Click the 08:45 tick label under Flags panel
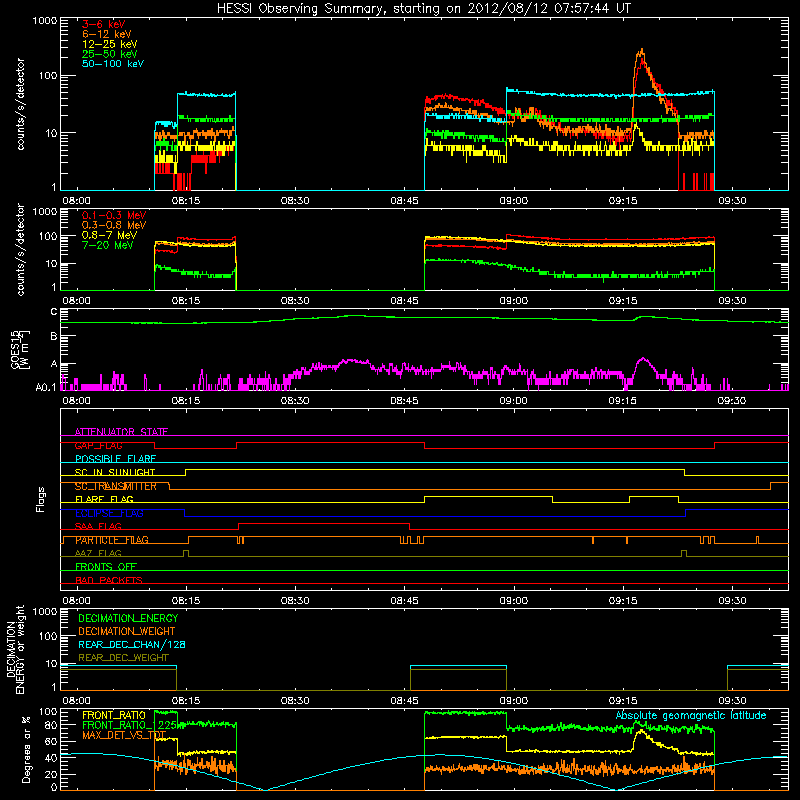800x800 pixels. [405, 601]
